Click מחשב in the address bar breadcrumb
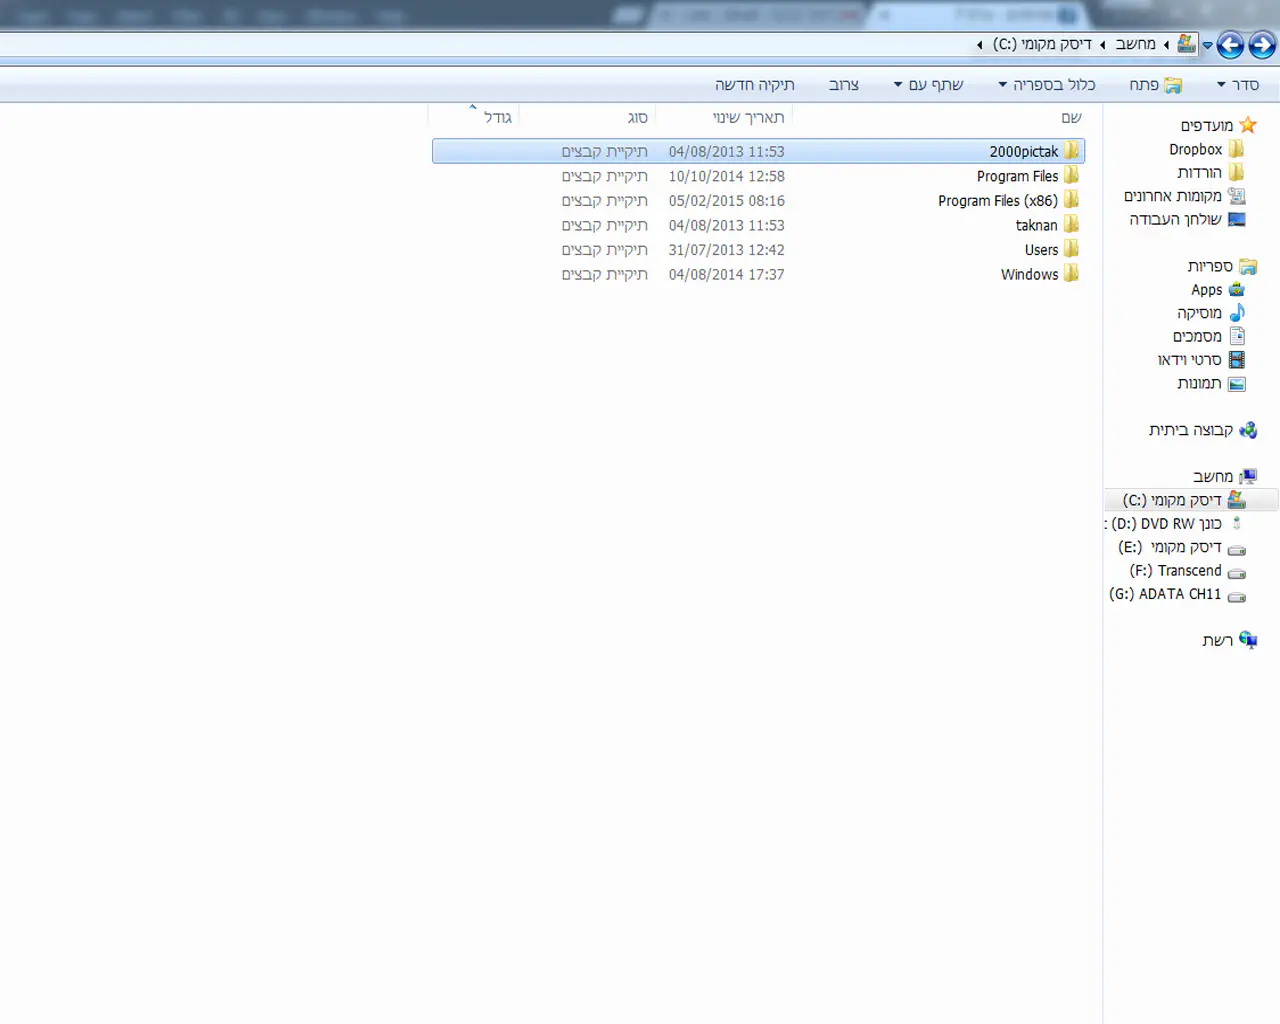This screenshot has width=1280, height=1024. tap(1135, 44)
